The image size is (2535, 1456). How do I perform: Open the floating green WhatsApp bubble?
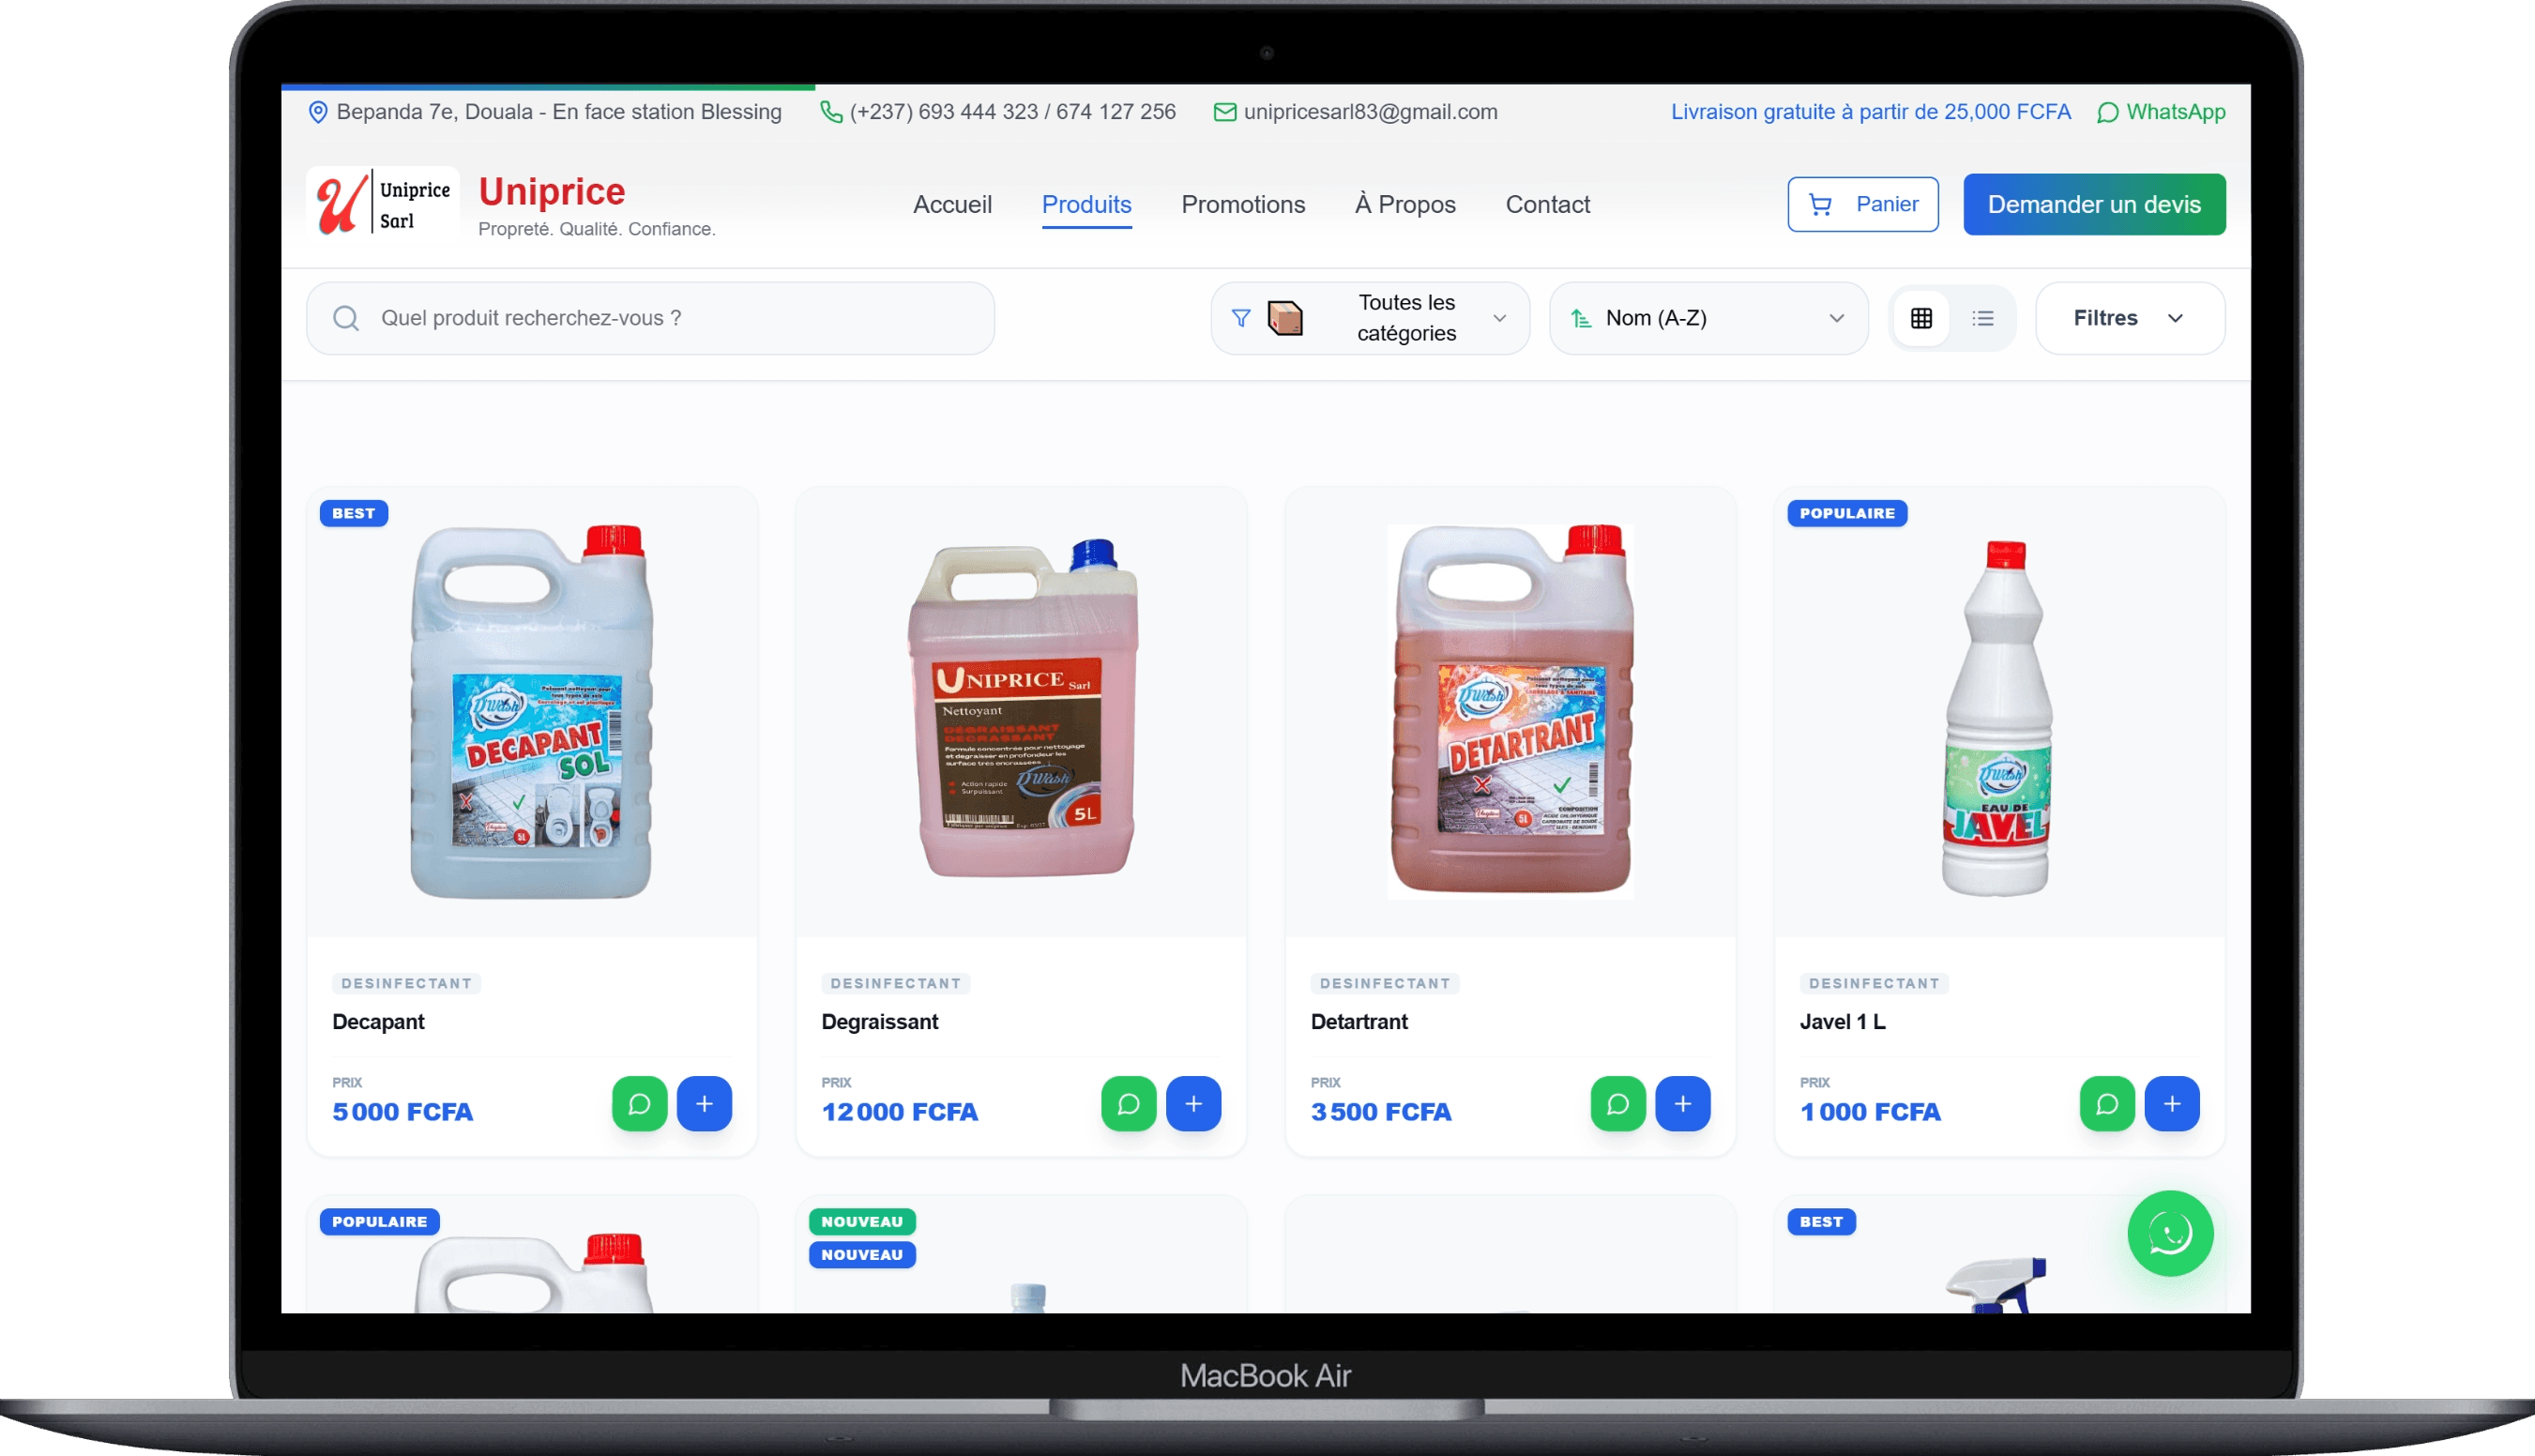(2170, 1233)
